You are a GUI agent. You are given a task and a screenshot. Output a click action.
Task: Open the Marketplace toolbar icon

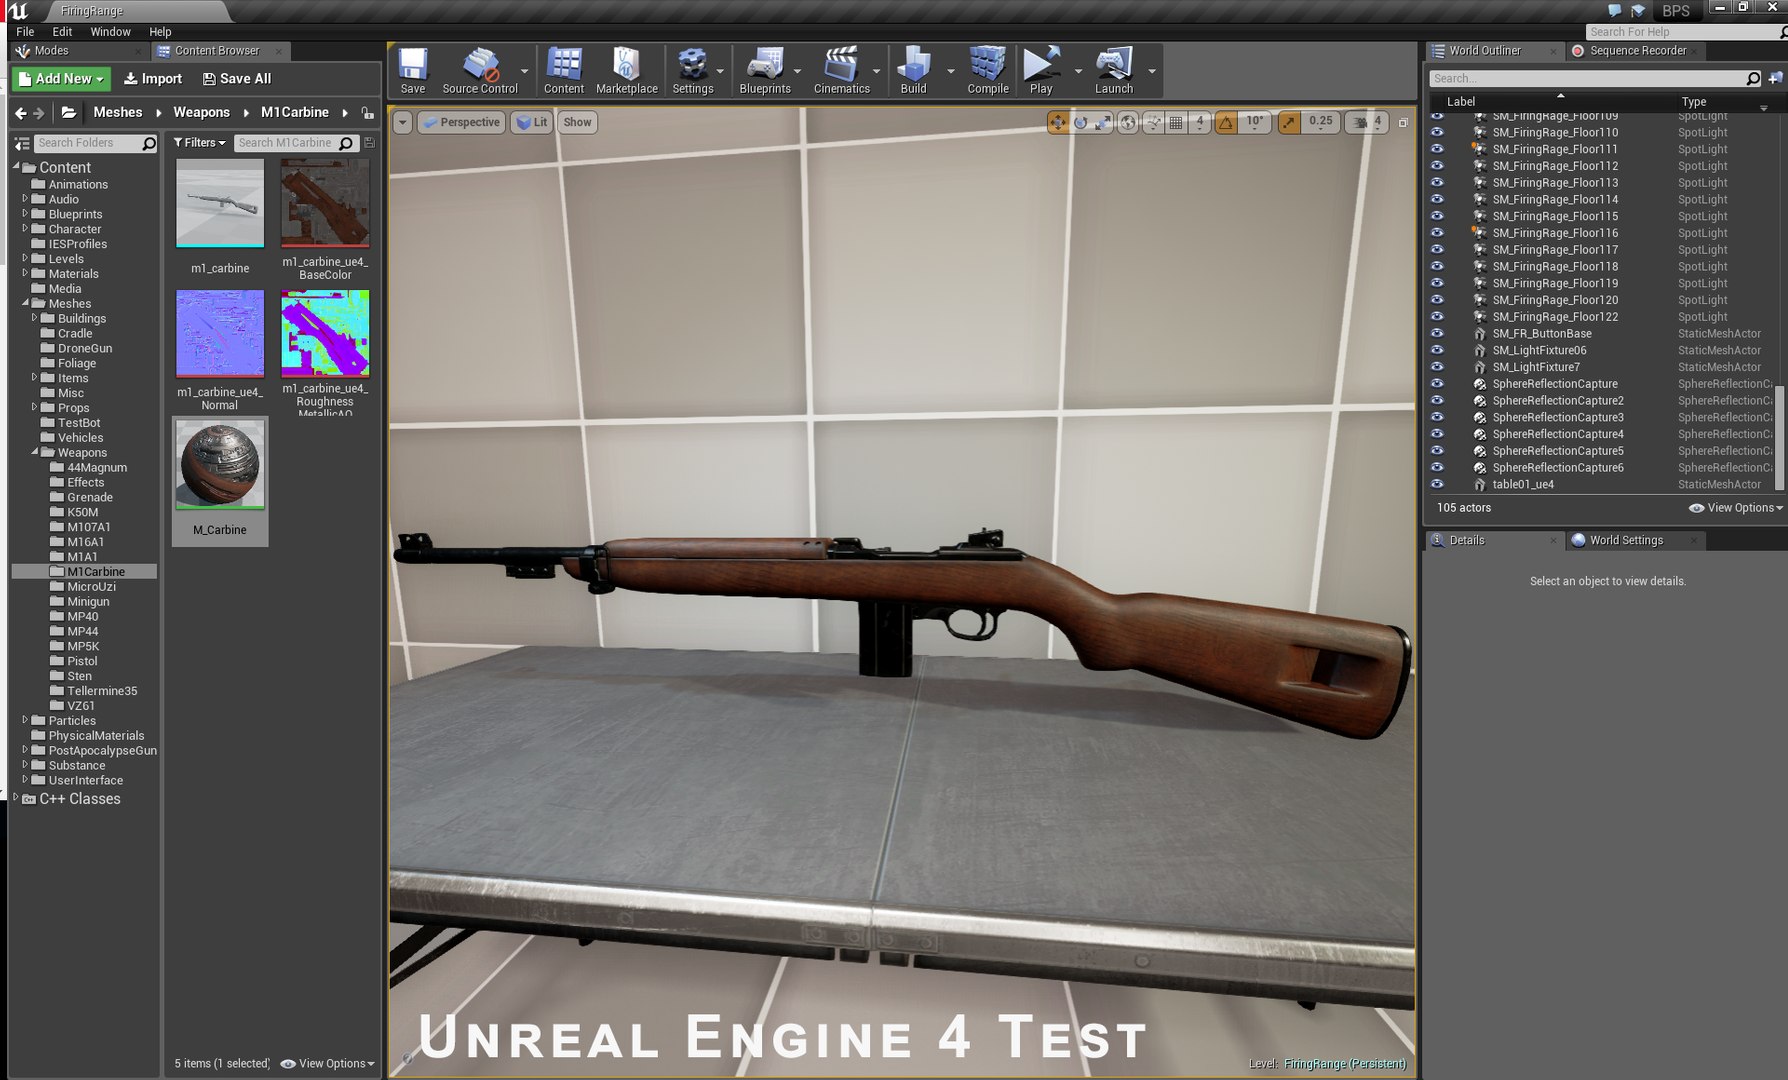tap(627, 71)
